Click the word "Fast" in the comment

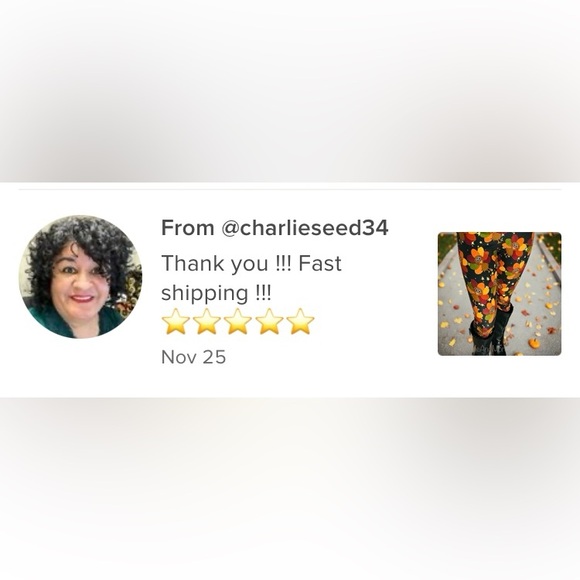(x=320, y=264)
